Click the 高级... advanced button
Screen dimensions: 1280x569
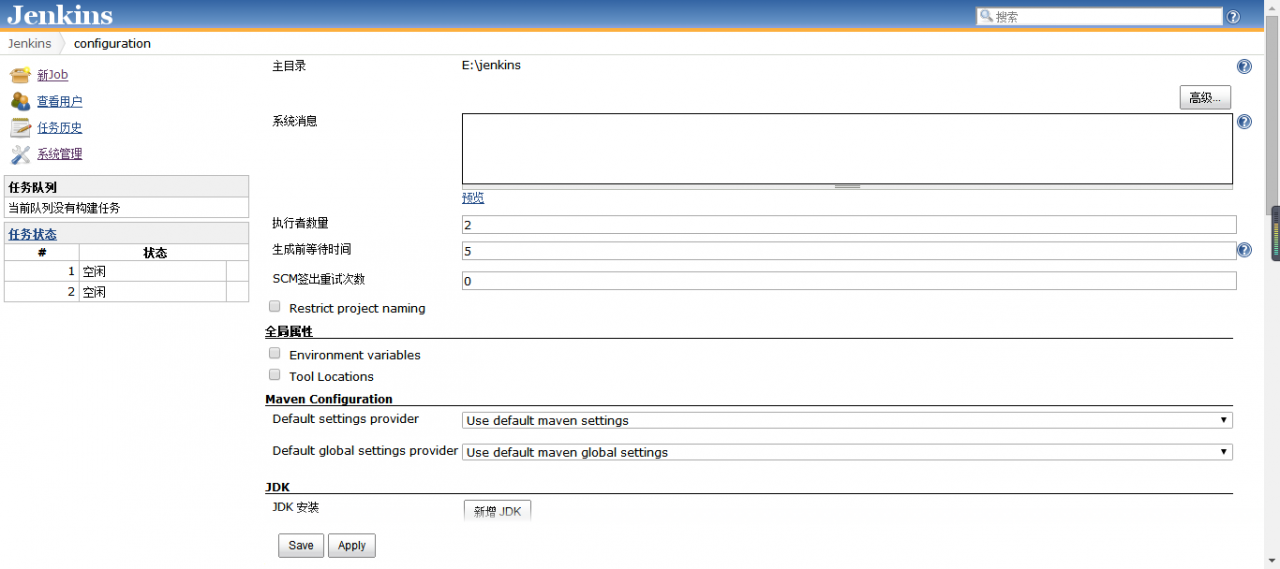[x=1205, y=97]
